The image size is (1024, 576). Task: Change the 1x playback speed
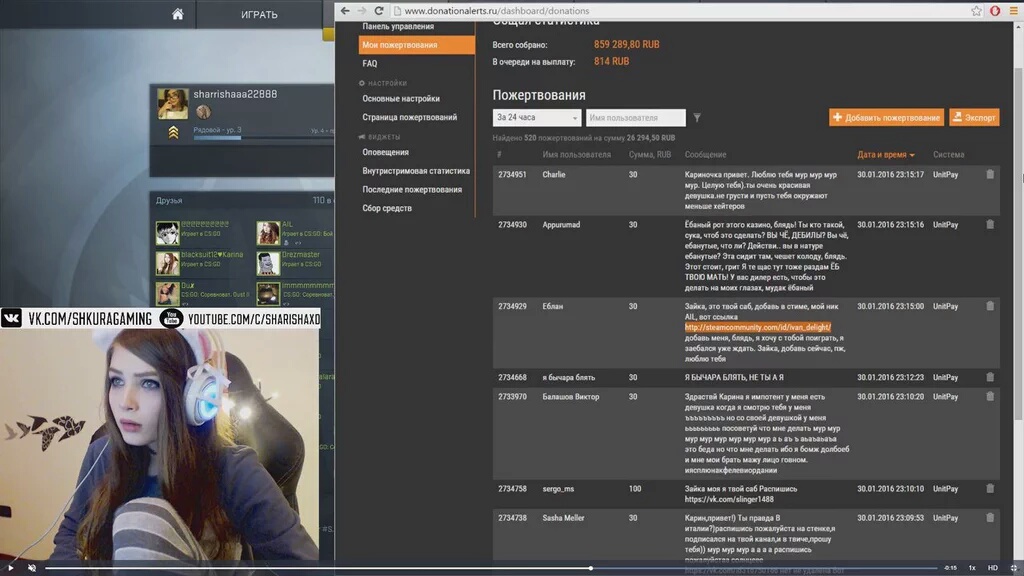pos(972,568)
